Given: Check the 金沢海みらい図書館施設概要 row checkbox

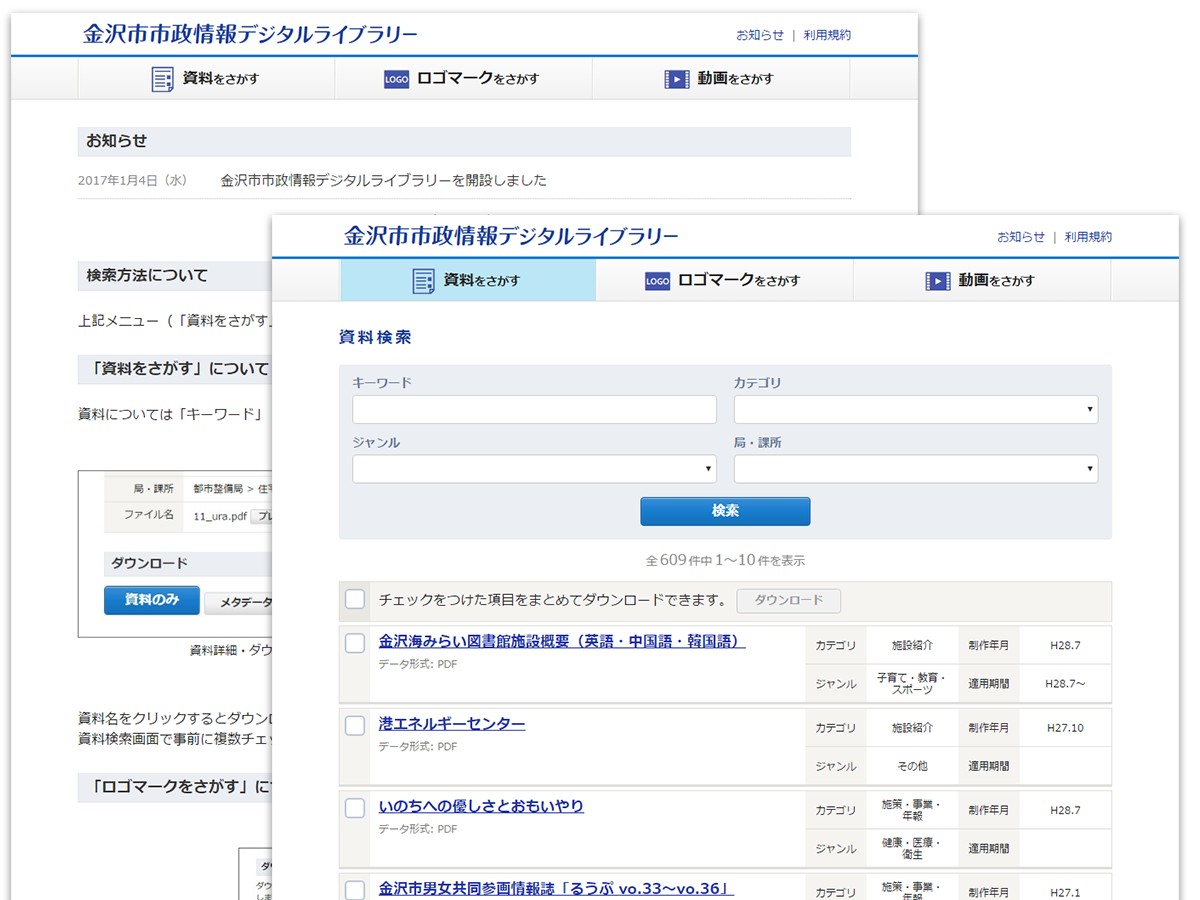Looking at the screenshot, I should pyautogui.click(x=355, y=643).
